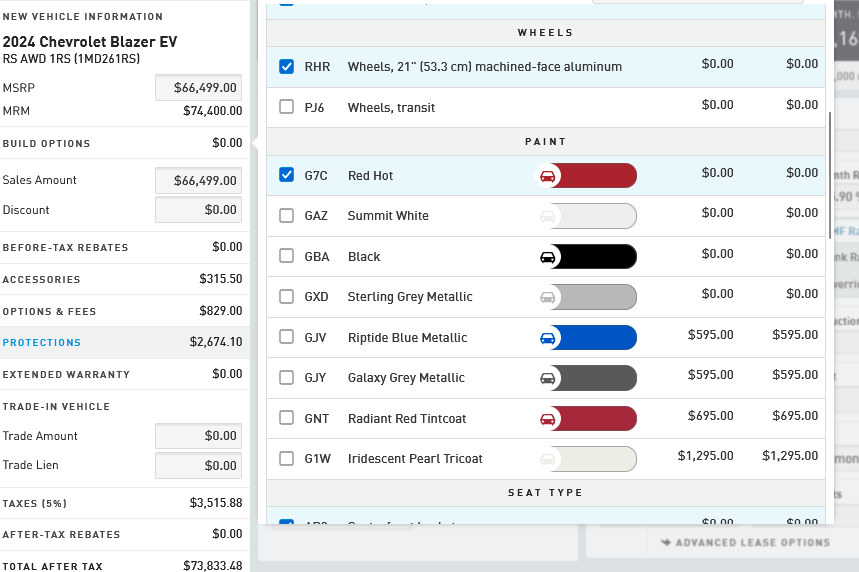Check GJY Galaxy Grey Metallic paint

pyautogui.click(x=287, y=377)
